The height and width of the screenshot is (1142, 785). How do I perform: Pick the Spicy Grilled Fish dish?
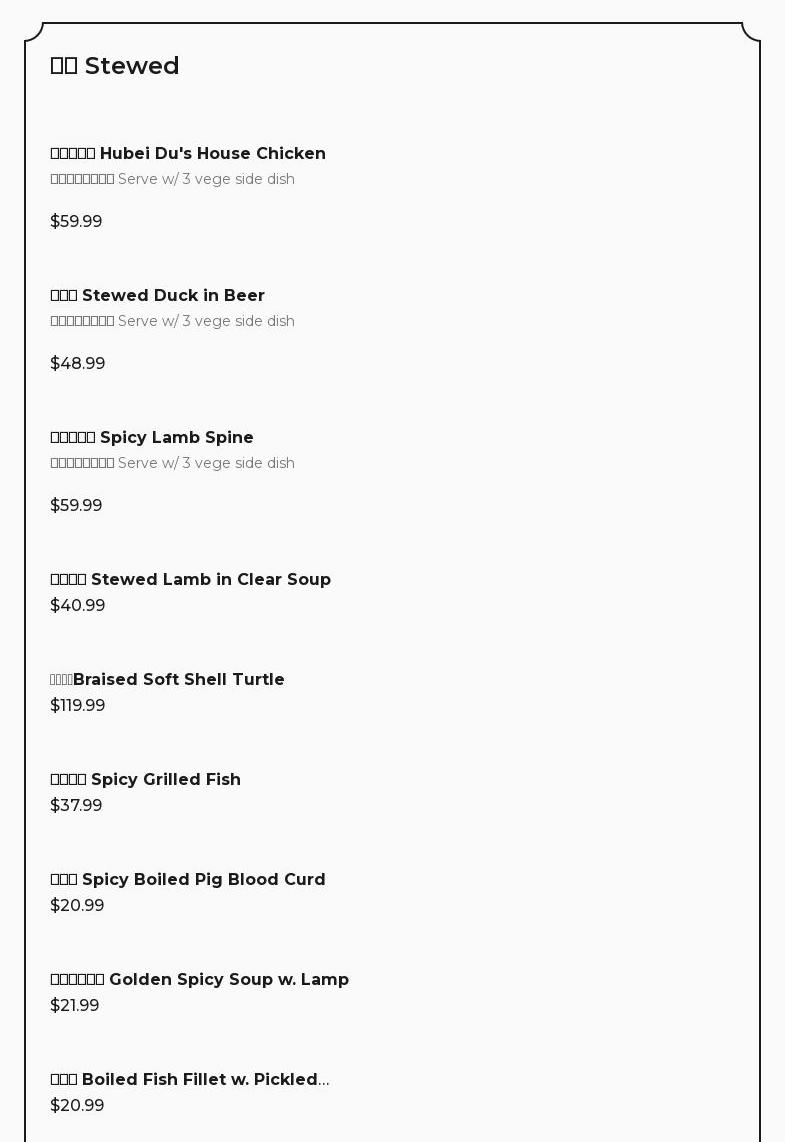[x=146, y=779]
